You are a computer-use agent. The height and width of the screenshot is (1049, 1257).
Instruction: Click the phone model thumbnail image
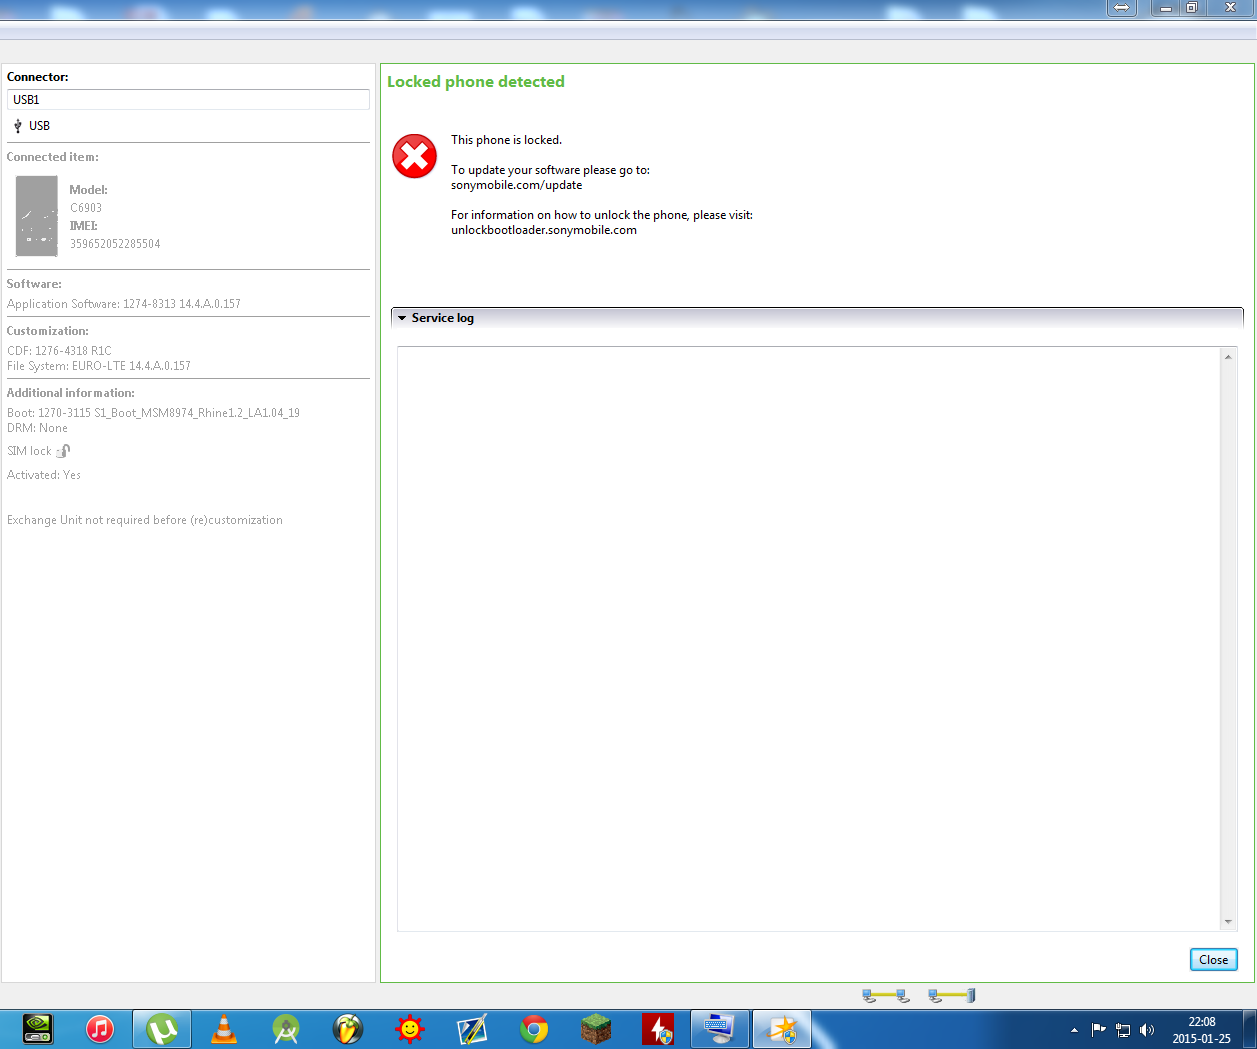click(x=37, y=216)
